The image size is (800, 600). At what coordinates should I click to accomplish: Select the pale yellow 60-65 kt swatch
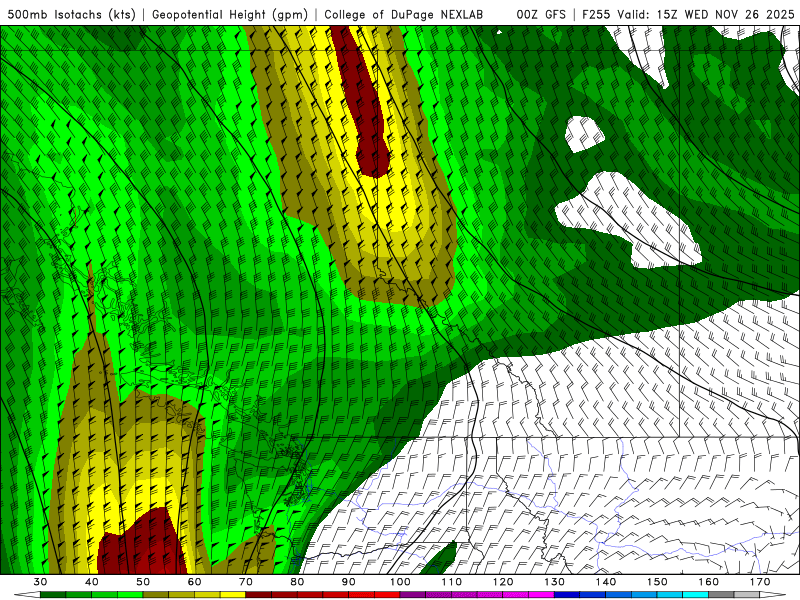(207, 595)
